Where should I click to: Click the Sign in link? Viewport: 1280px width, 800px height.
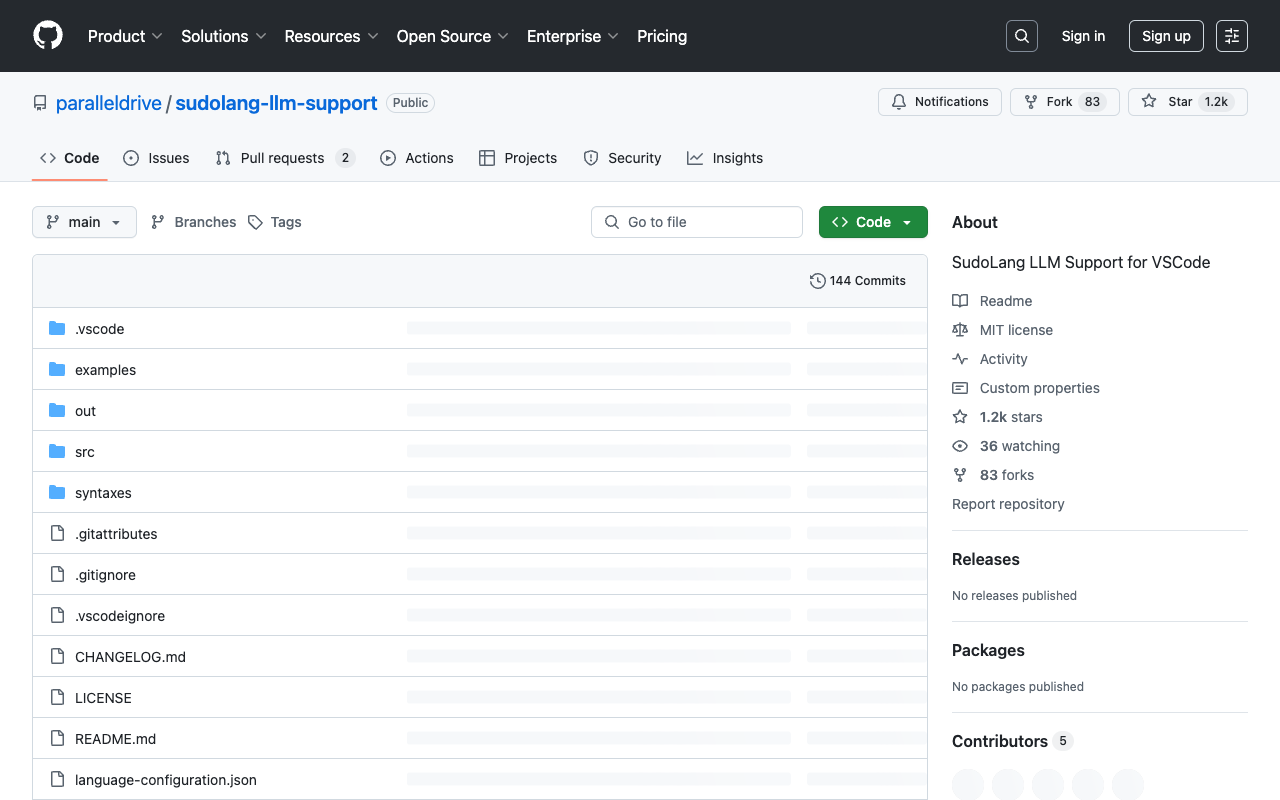(1083, 36)
